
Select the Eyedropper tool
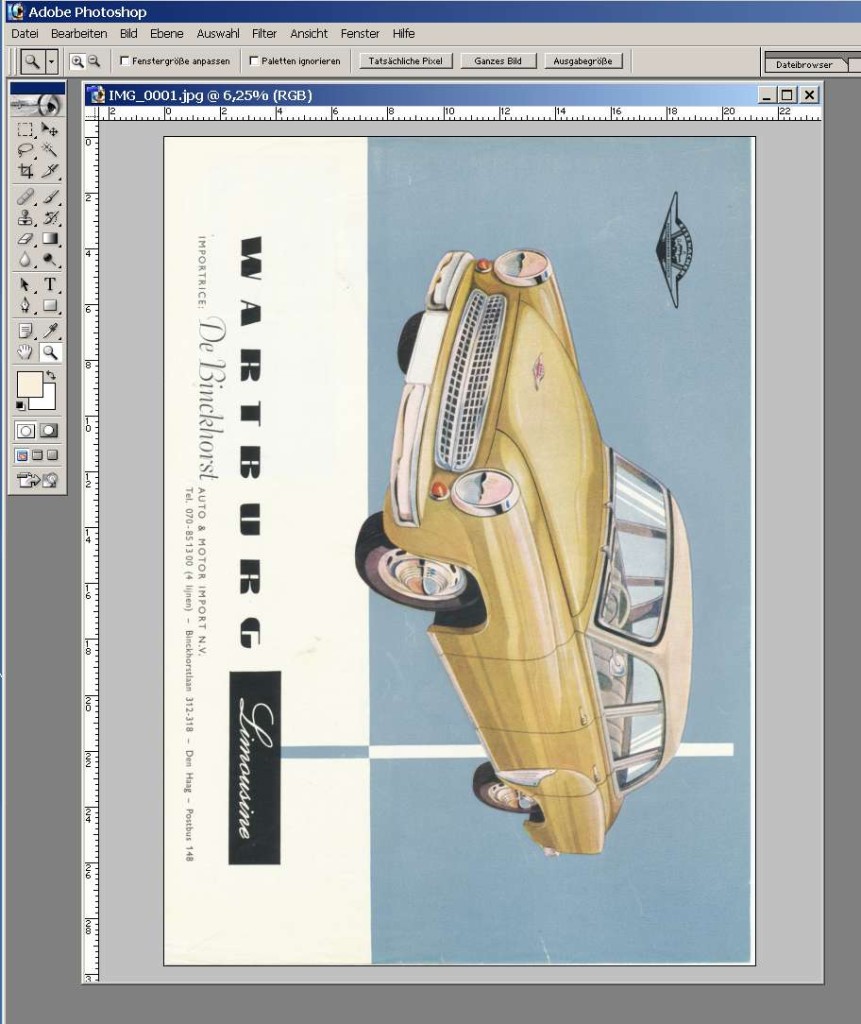click(x=50, y=331)
